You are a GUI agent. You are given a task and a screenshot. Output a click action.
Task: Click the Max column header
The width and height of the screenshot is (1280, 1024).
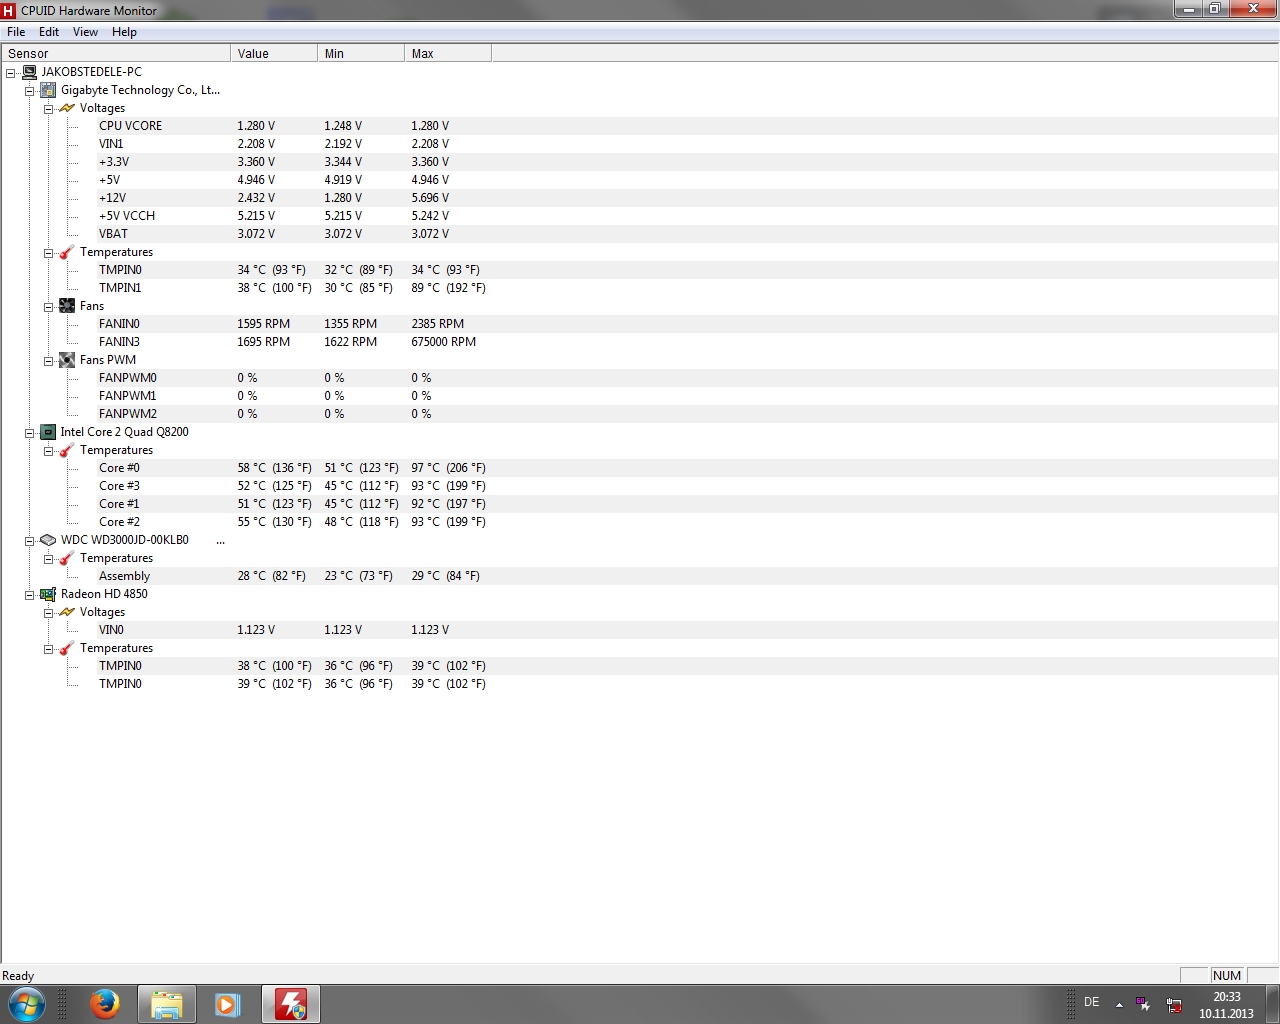coord(448,53)
